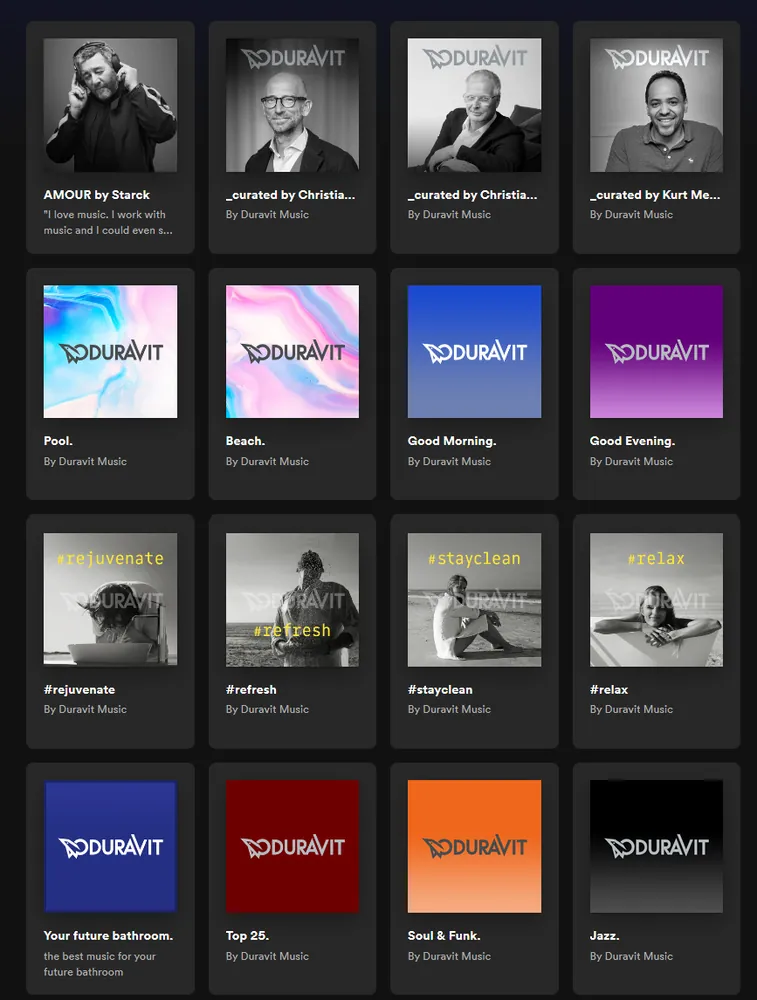
Task: Open the dark red Top 25 cover
Action: pyautogui.click(x=292, y=846)
